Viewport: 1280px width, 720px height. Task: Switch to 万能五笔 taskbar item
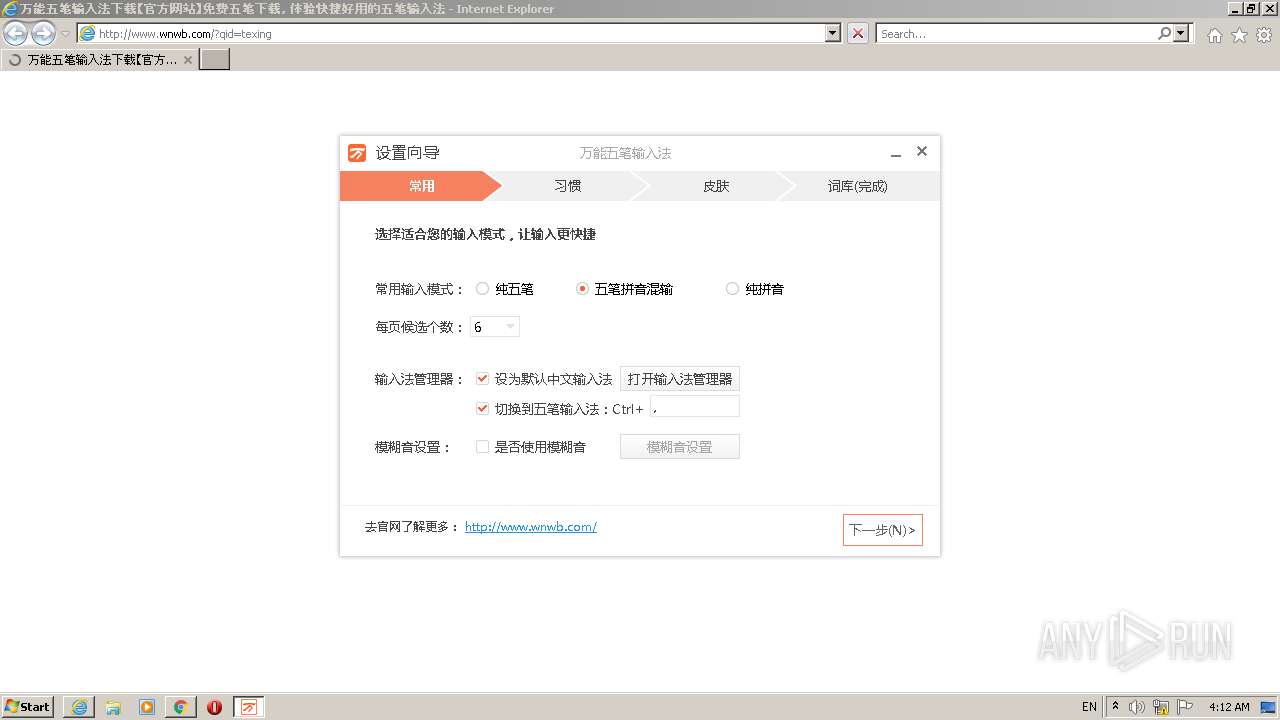click(x=249, y=707)
